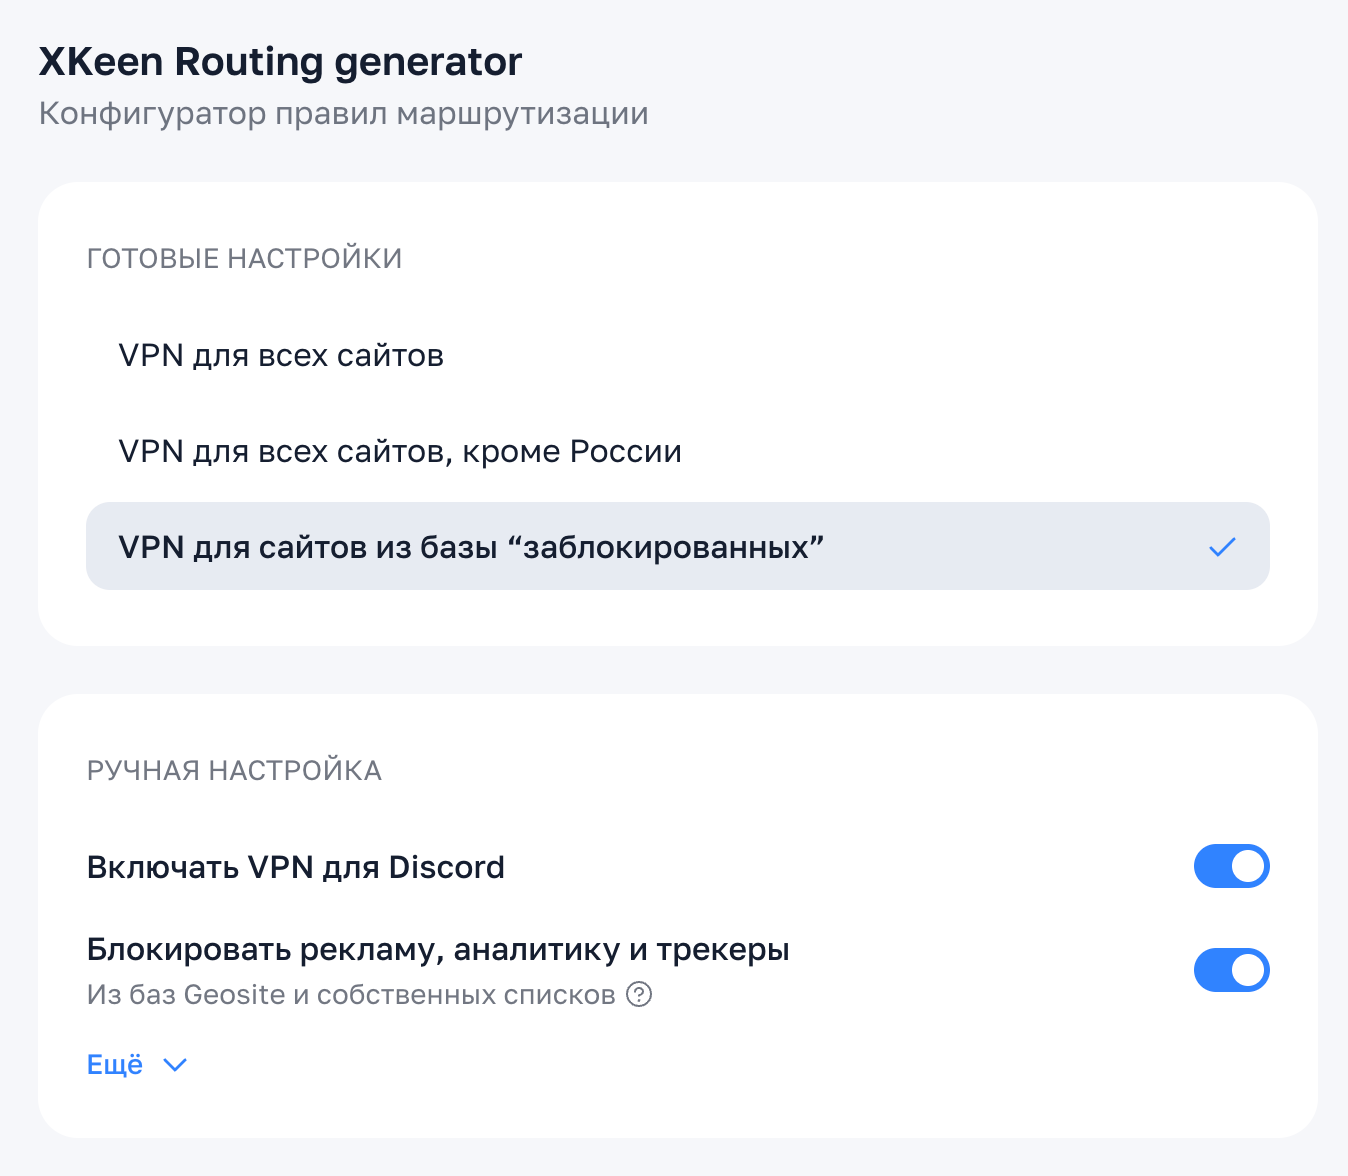
Task: Click the РУЧНАЯ НАСТРОЙКА section header
Action: 234,771
